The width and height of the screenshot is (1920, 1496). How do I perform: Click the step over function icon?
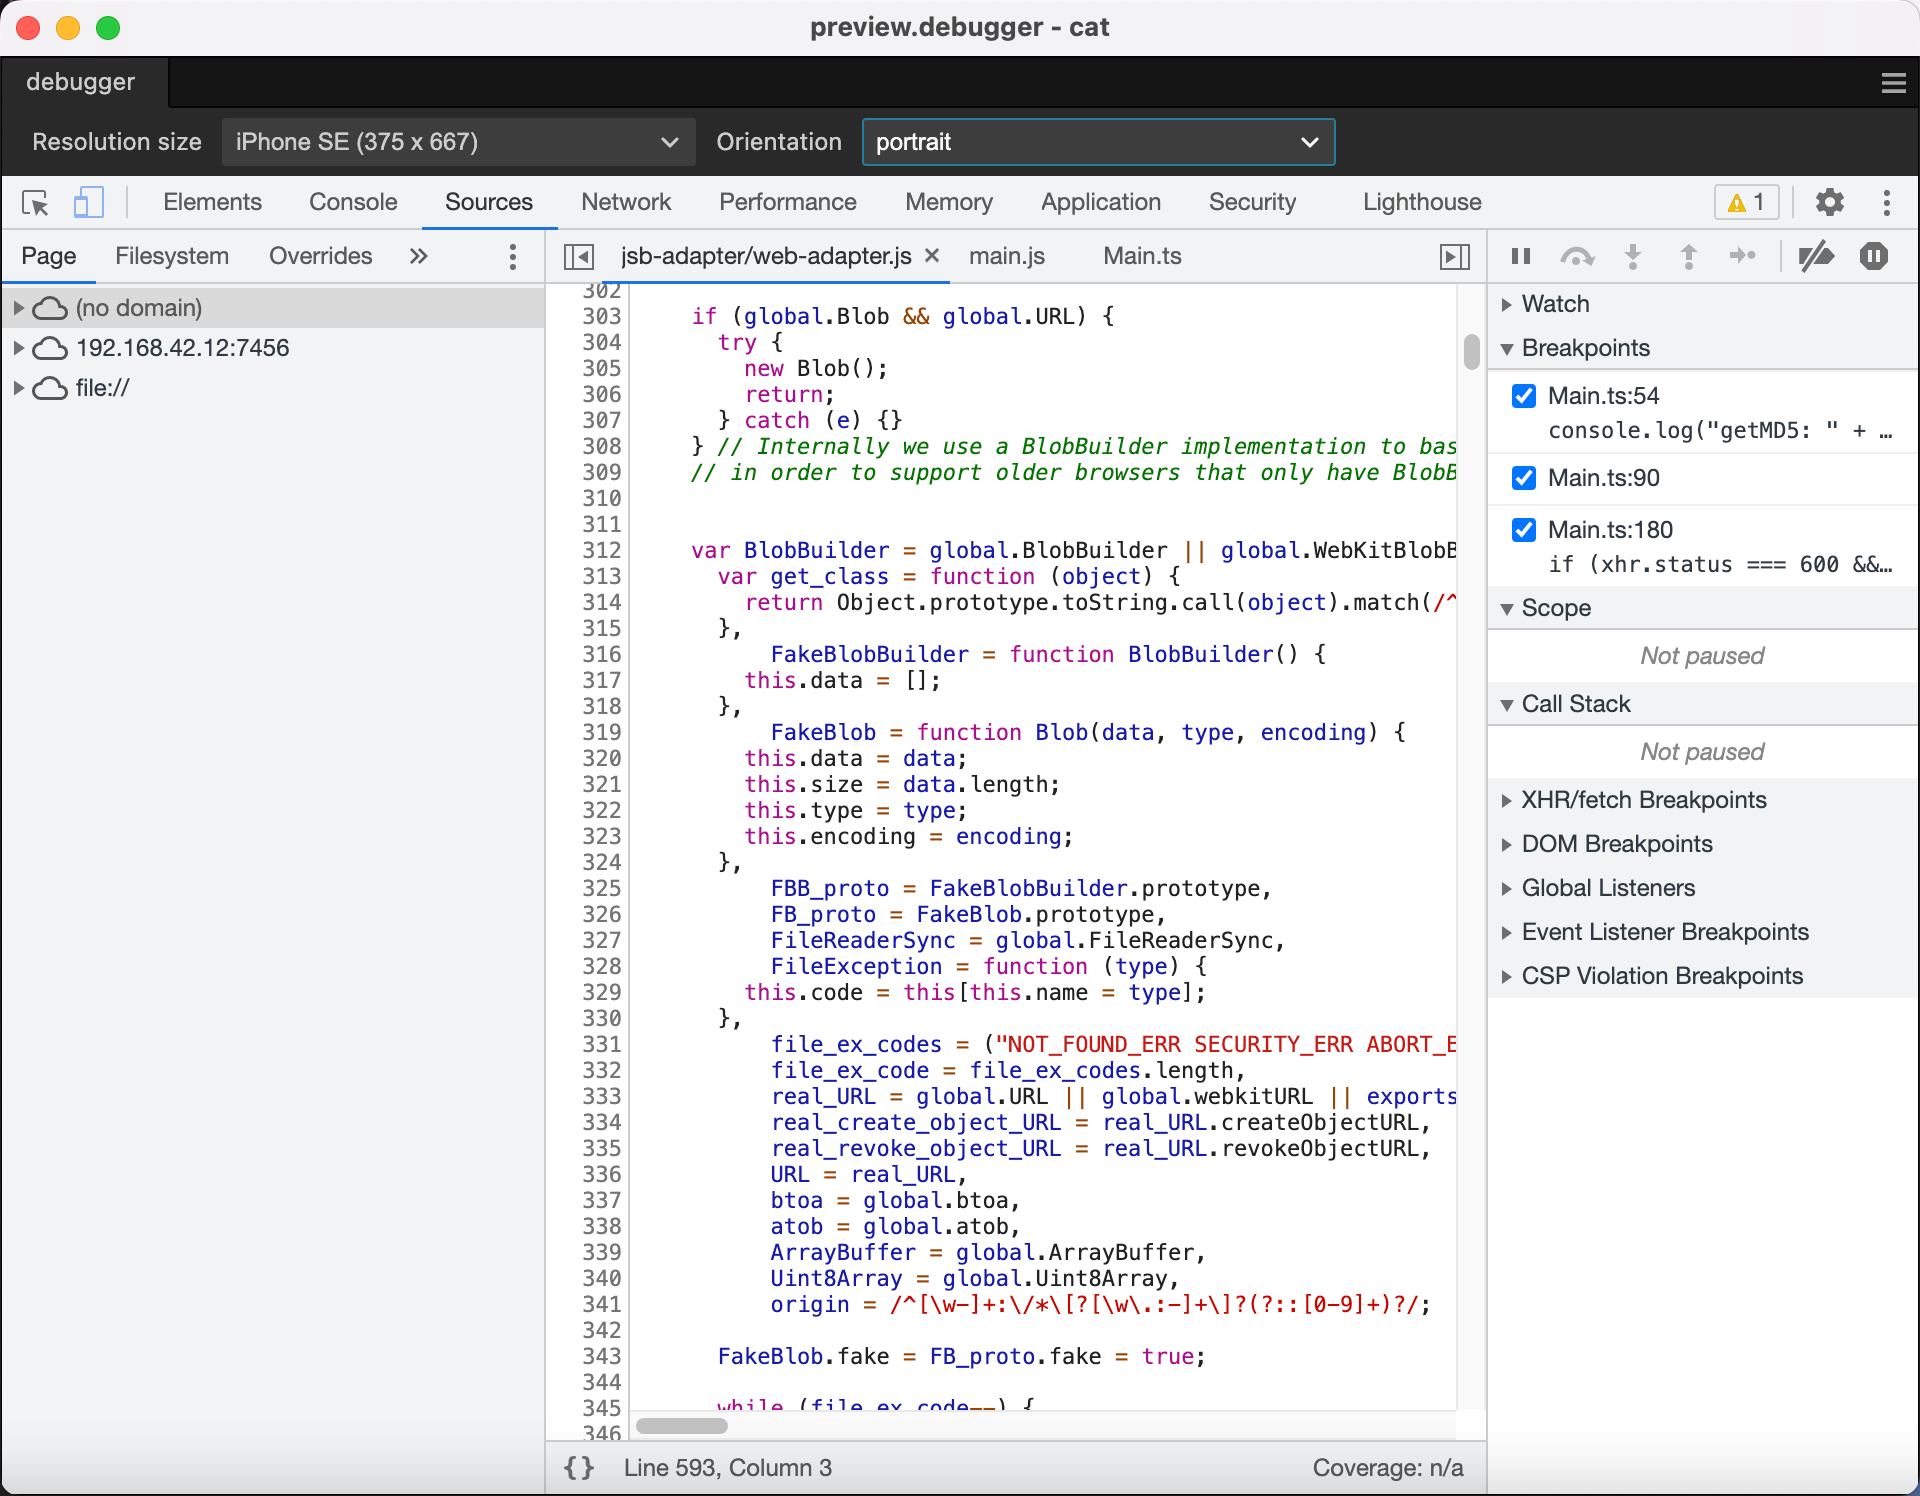tap(1577, 257)
